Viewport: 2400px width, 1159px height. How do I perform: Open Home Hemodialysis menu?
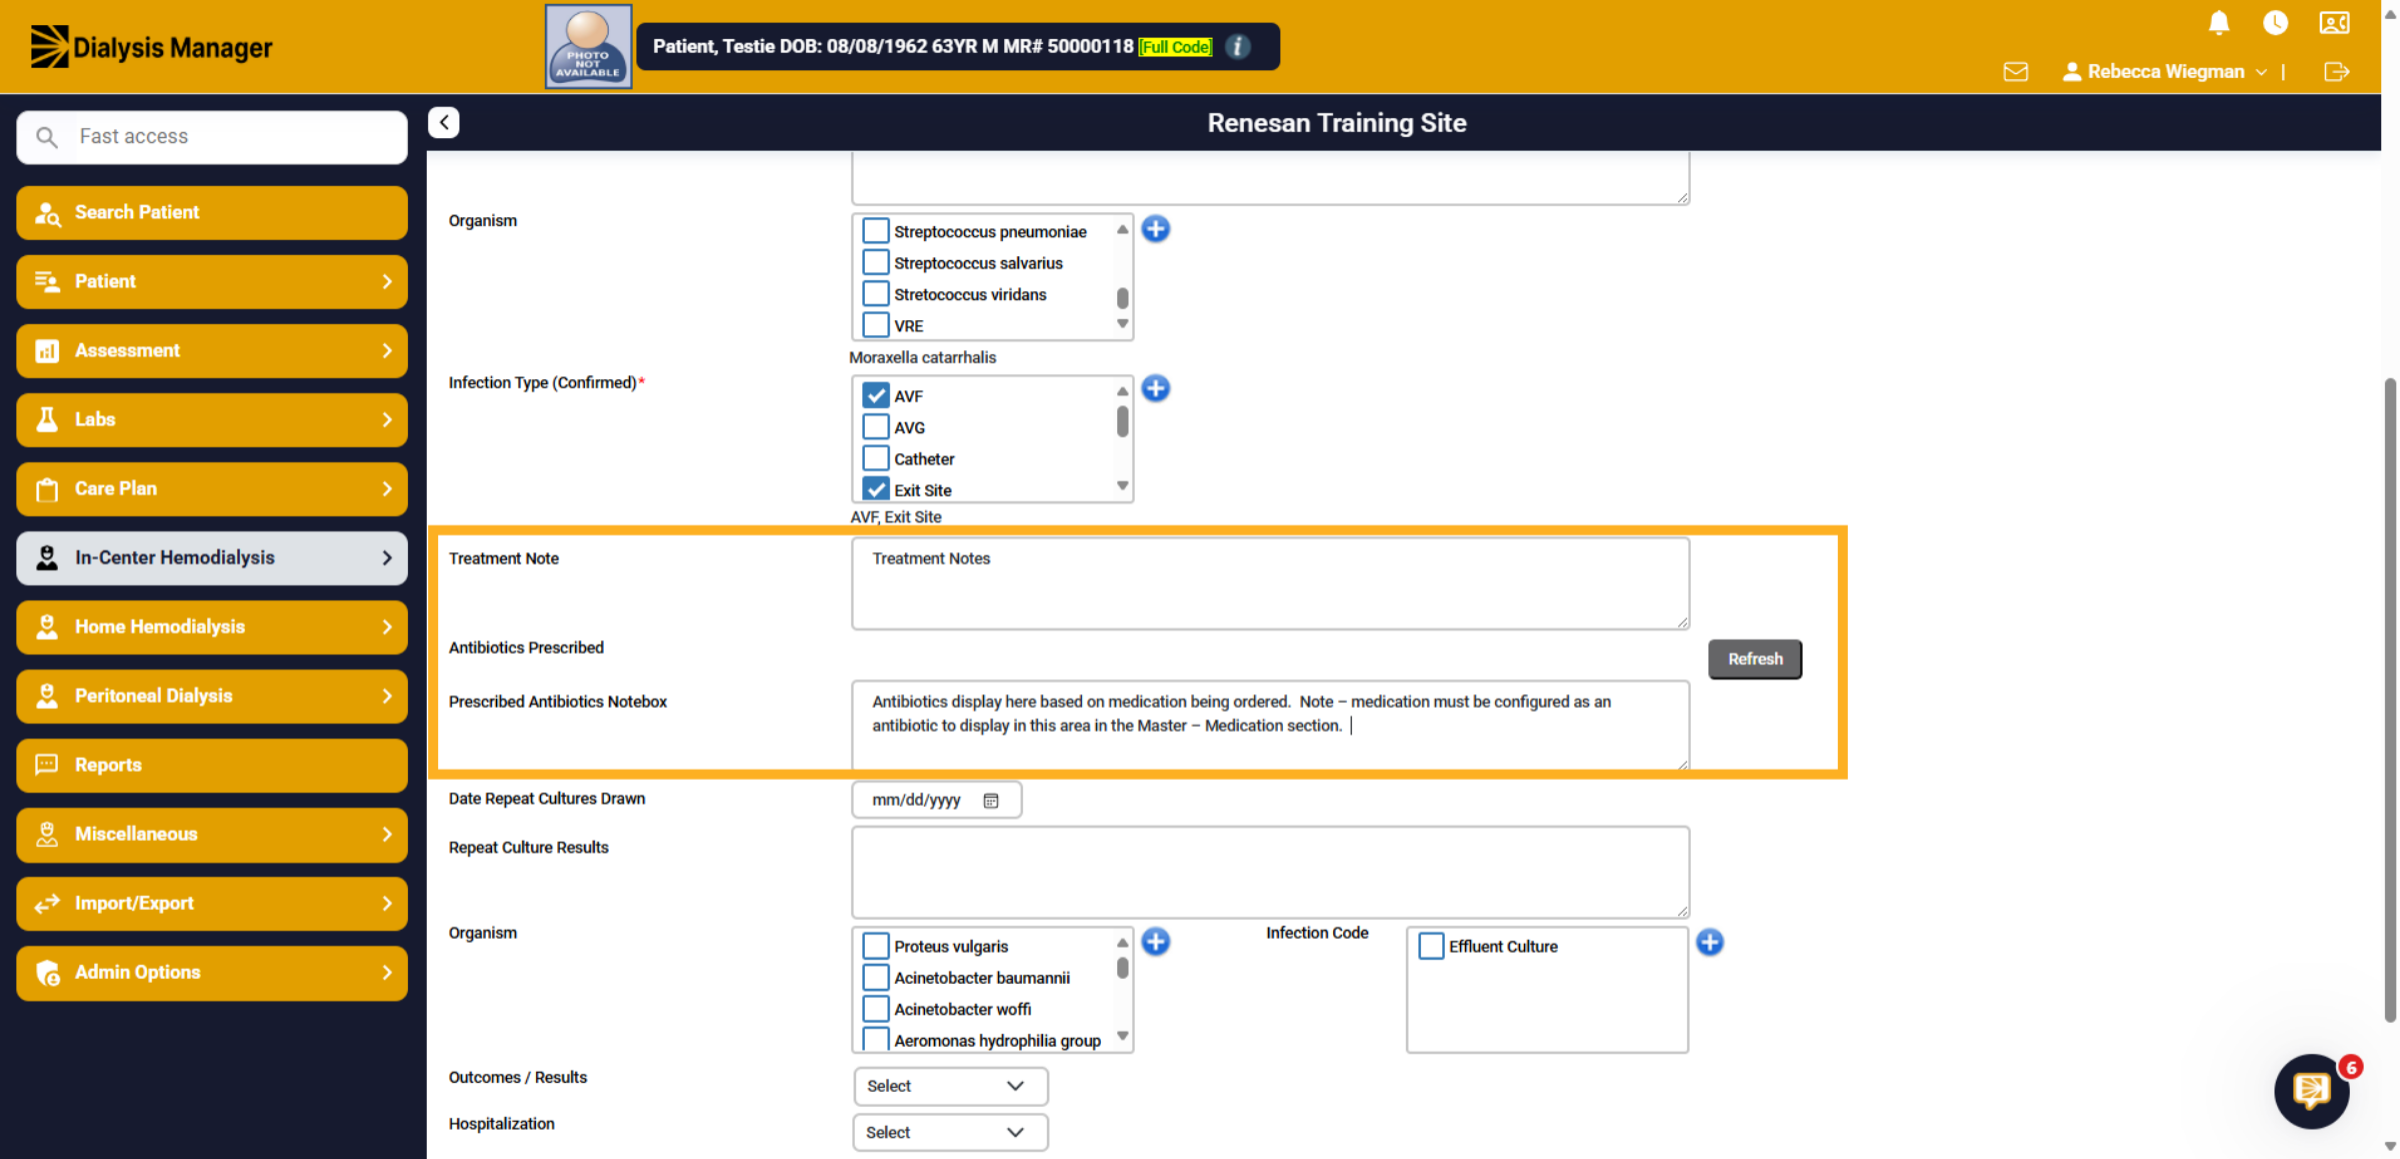click(212, 627)
